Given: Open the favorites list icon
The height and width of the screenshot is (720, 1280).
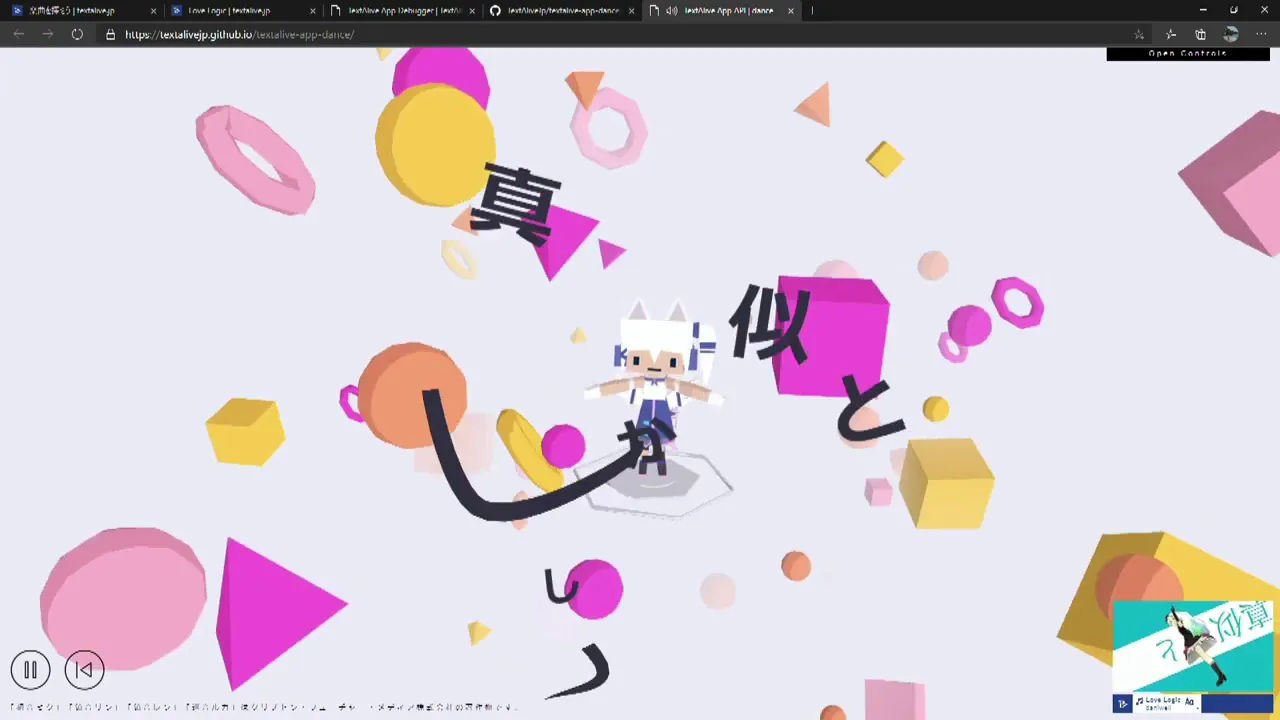Looking at the screenshot, I should 1171,34.
